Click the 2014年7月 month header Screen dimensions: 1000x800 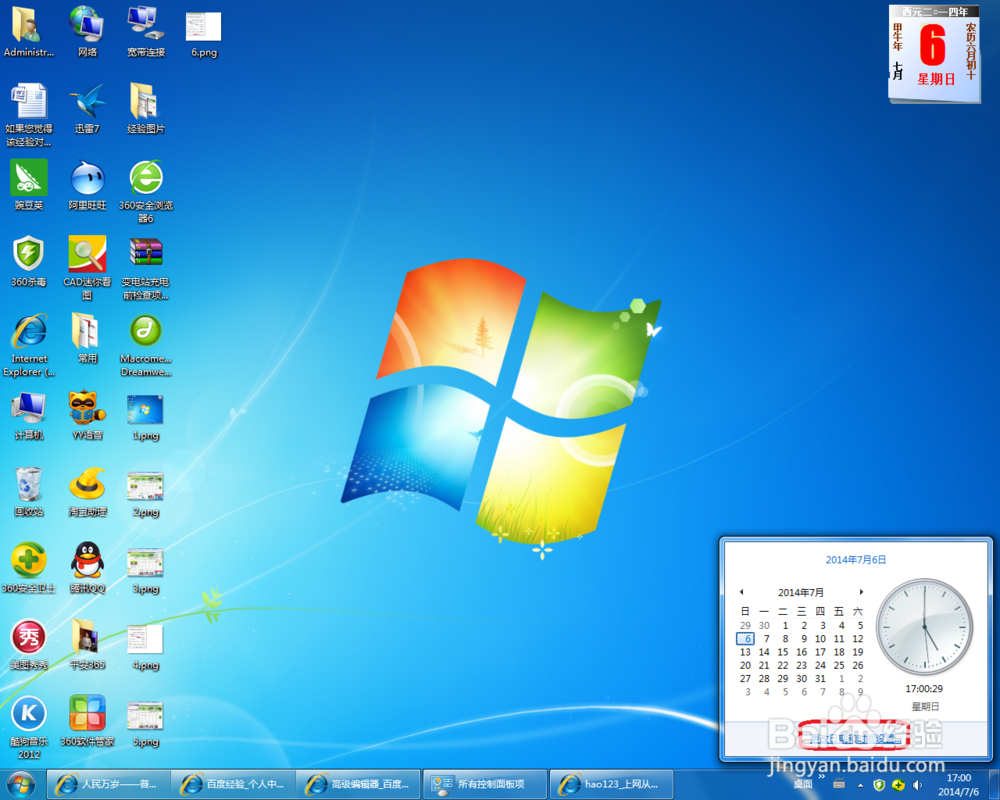[800, 592]
